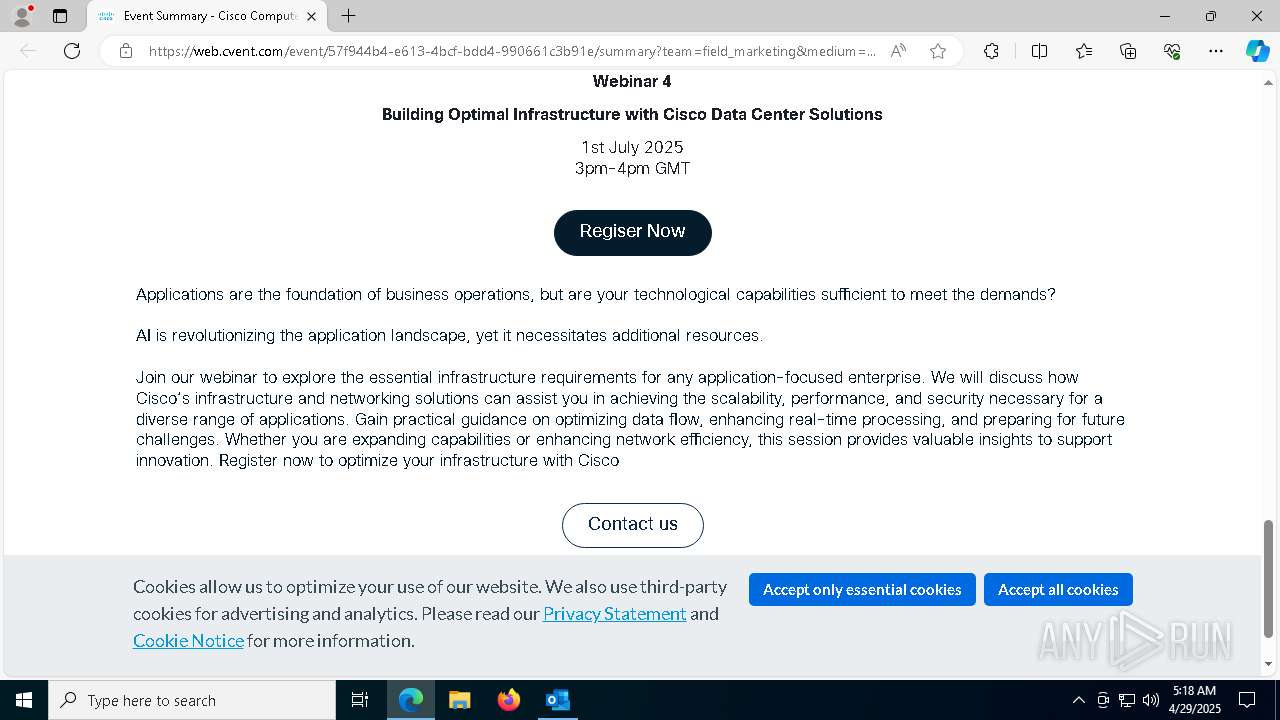
Task: Open network status tray icon
Action: point(1127,700)
